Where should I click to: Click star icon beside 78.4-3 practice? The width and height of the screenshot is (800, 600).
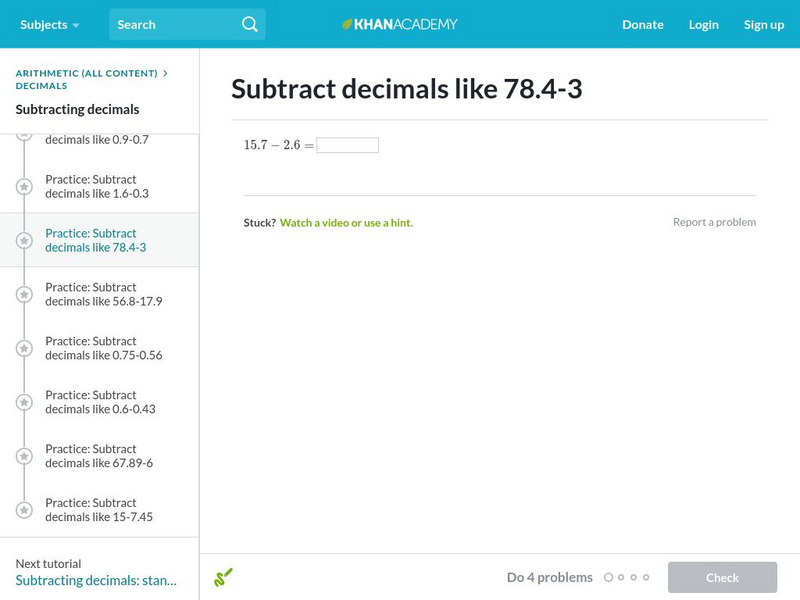pos(24,241)
